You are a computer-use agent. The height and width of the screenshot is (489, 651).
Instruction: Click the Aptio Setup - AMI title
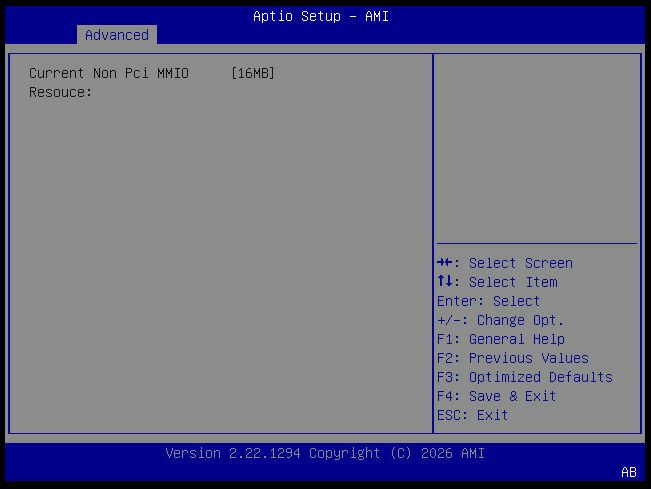[321, 16]
